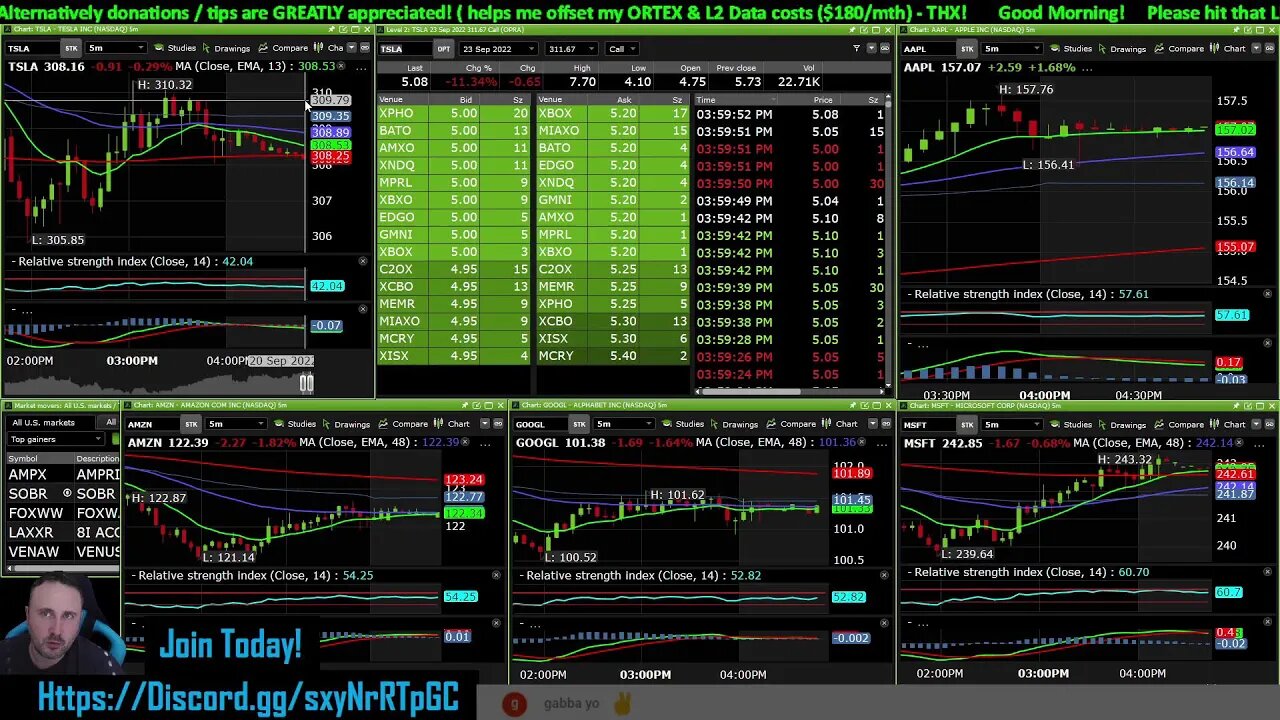The image size is (1280, 720).
Task: Click the TSLA symbol input in TSLA chart
Action: click(x=31, y=48)
